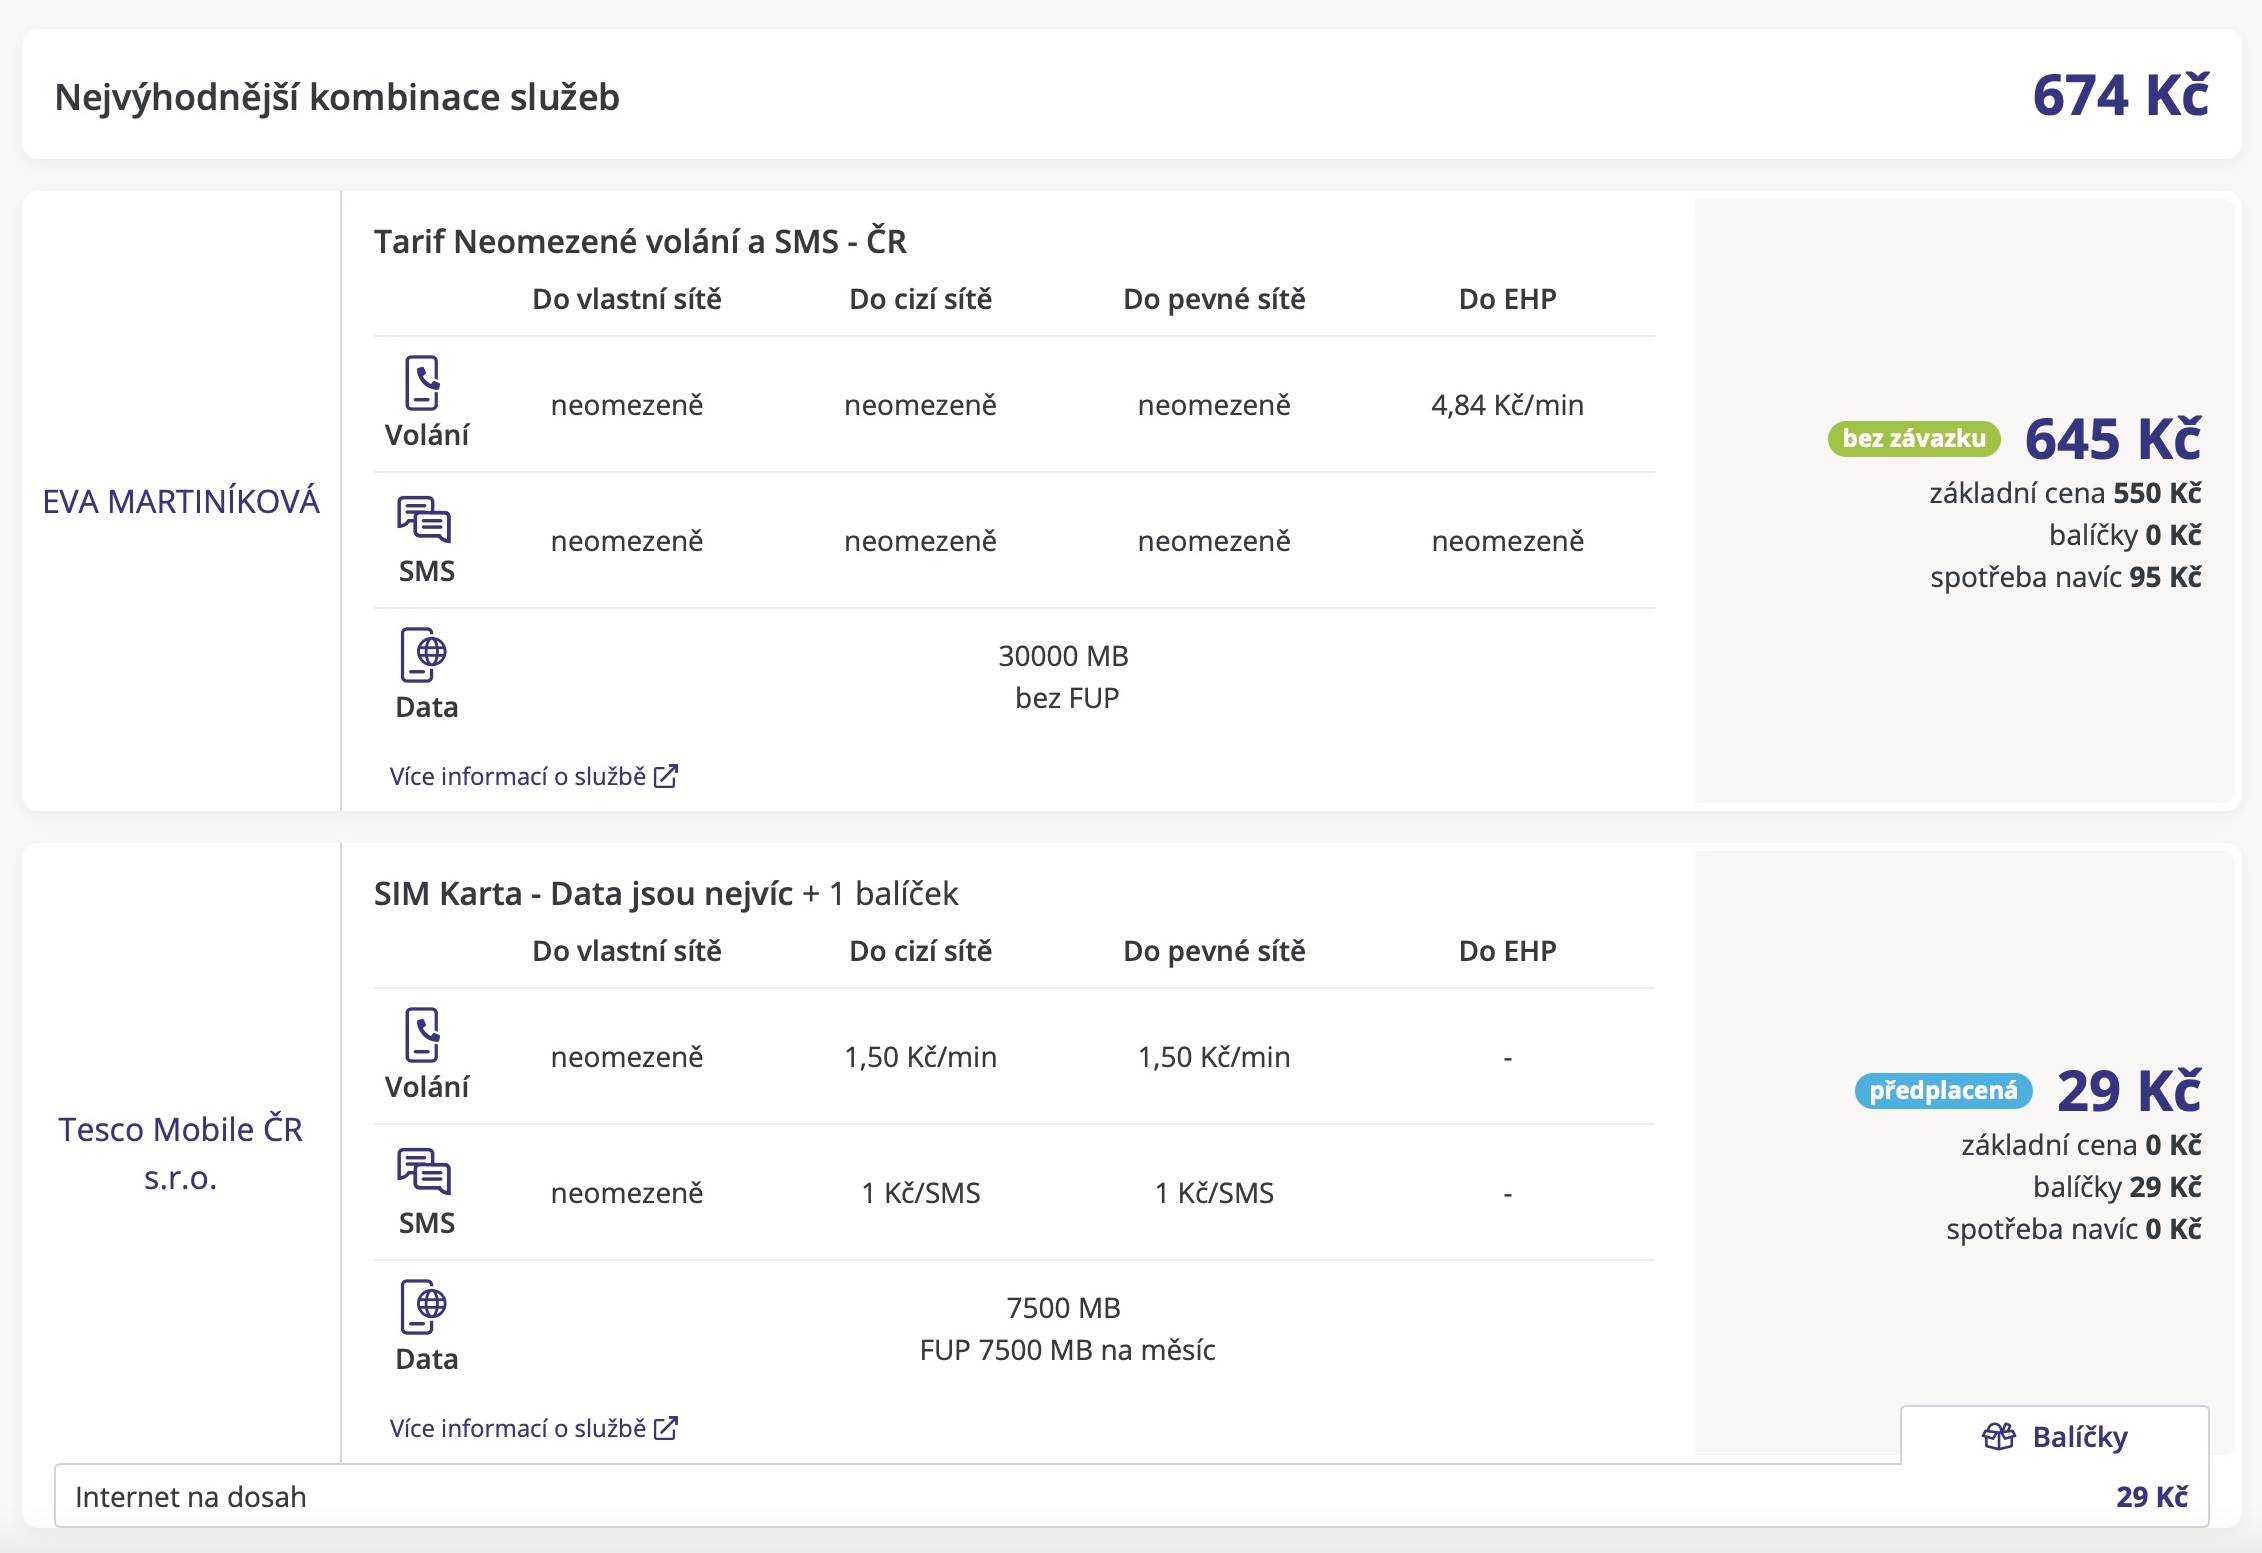The image size is (2262, 1553).
Task: Click Data globe icon in Tesco Mobile tariff
Action: coord(424,1307)
